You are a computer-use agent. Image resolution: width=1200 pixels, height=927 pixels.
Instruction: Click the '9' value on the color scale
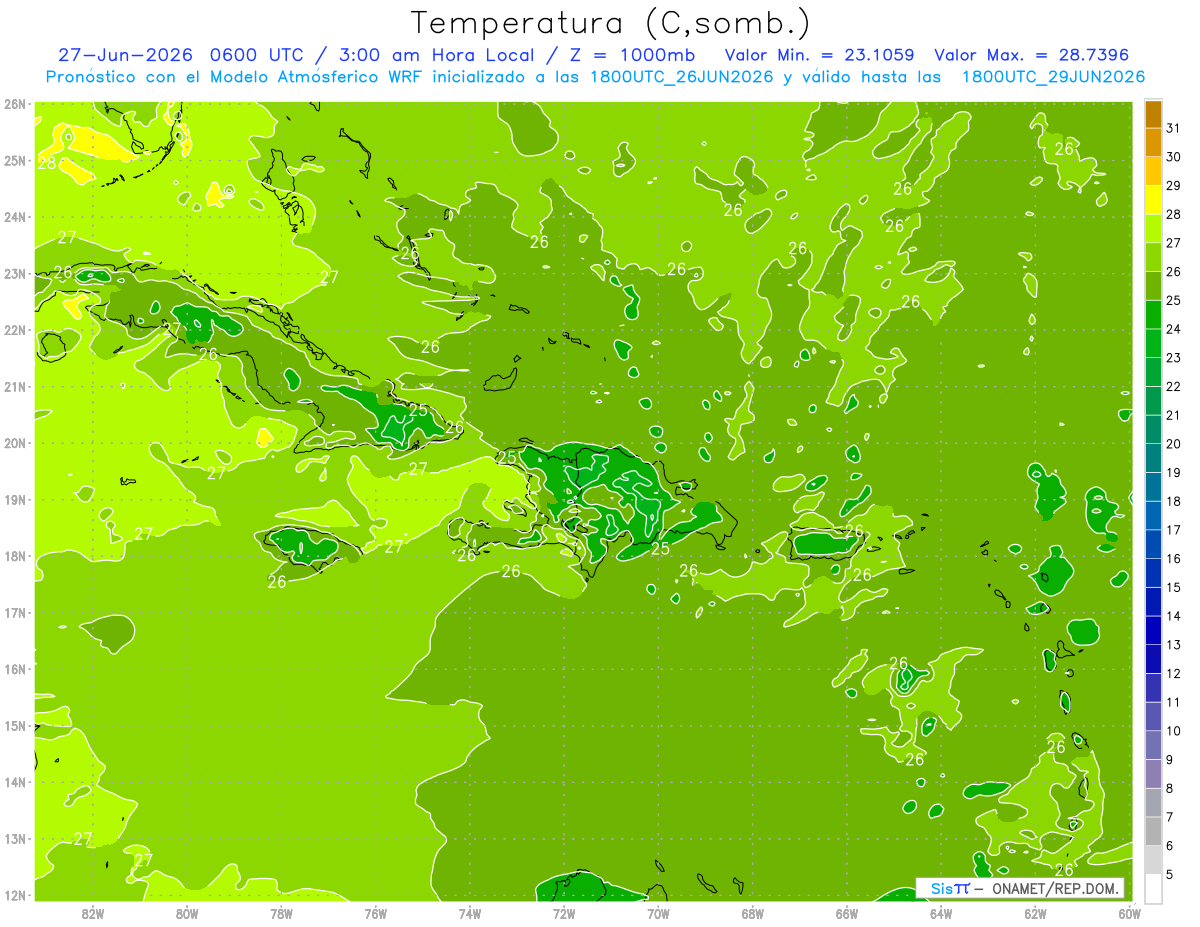[1170, 760]
